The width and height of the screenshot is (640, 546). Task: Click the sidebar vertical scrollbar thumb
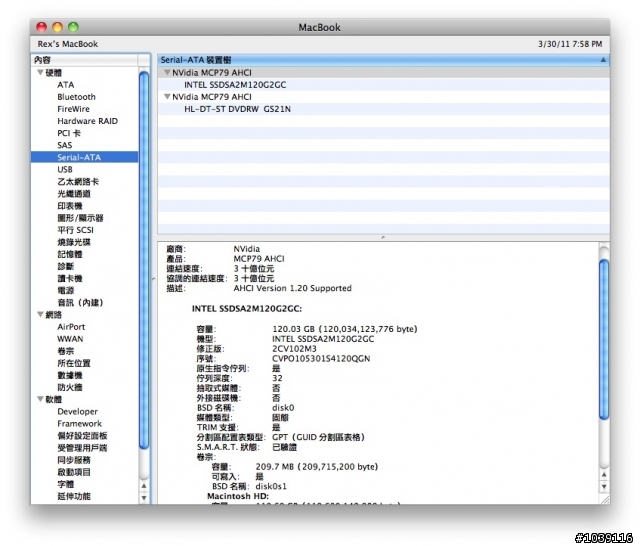tap(144, 260)
